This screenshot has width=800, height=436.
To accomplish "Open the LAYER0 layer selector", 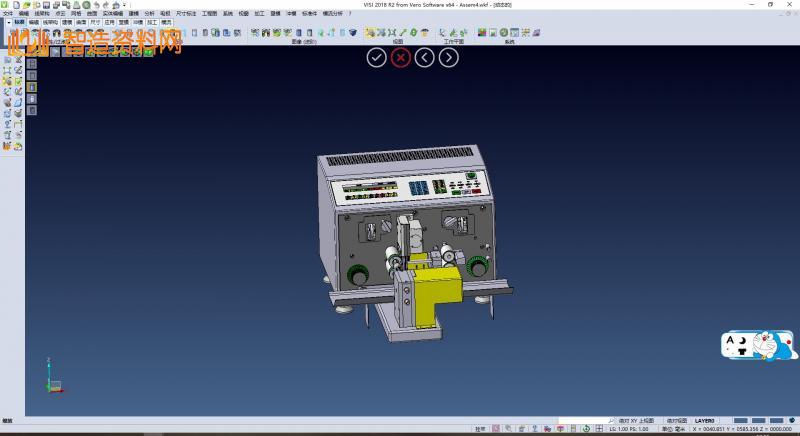I will pyautogui.click(x=705, y=420).
